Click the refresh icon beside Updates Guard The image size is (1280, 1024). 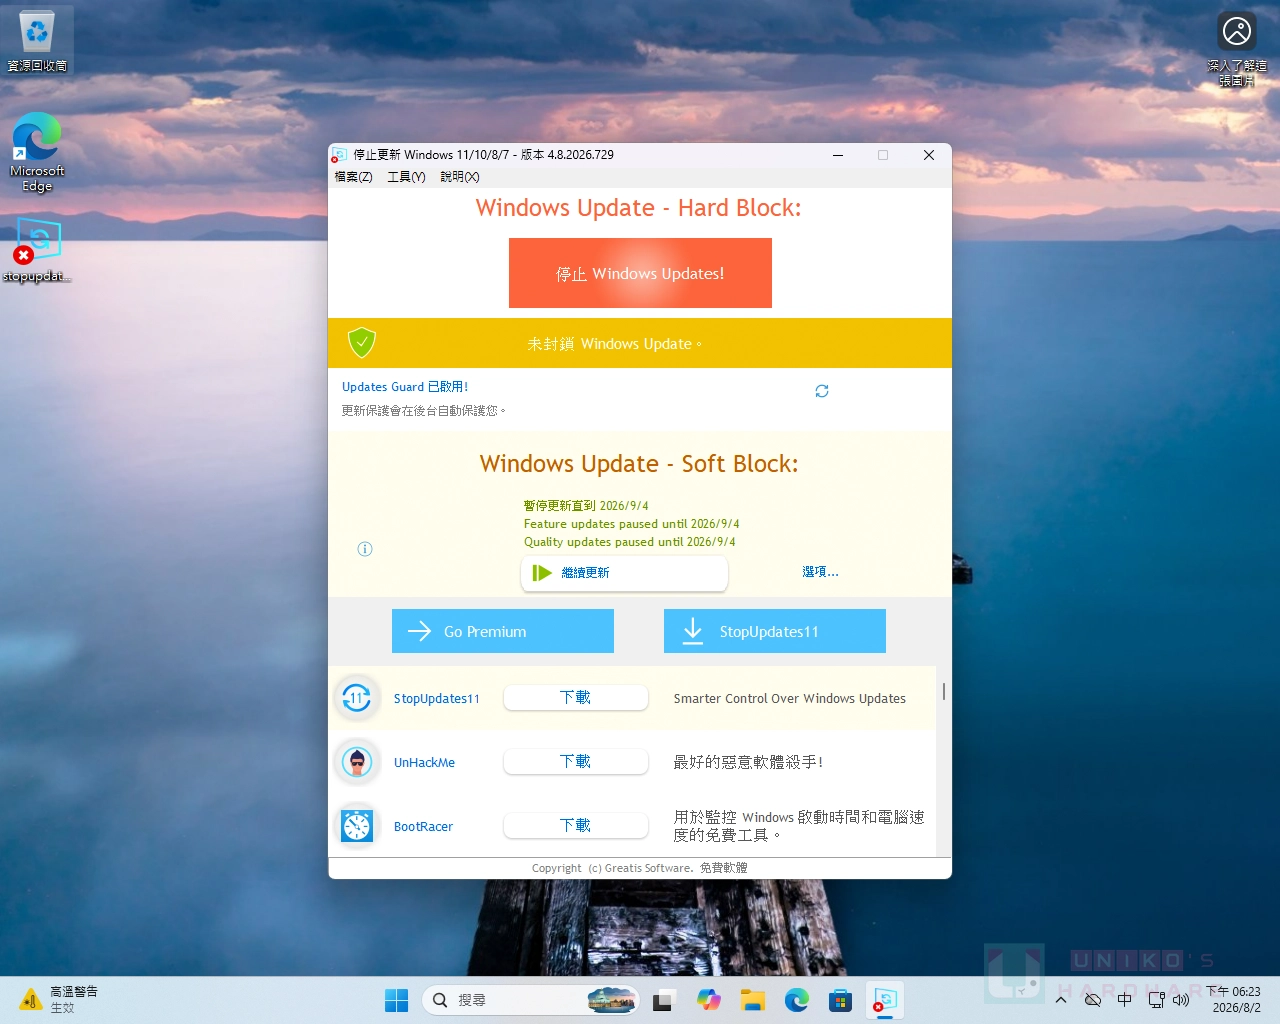pyautogui.click(x=822, y=391)
